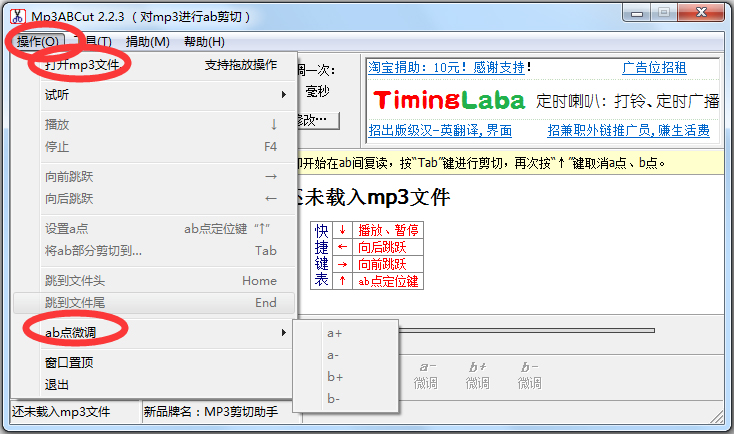
Task: Pick a- in the fine-tune submenu
Action: click(345, 355)
